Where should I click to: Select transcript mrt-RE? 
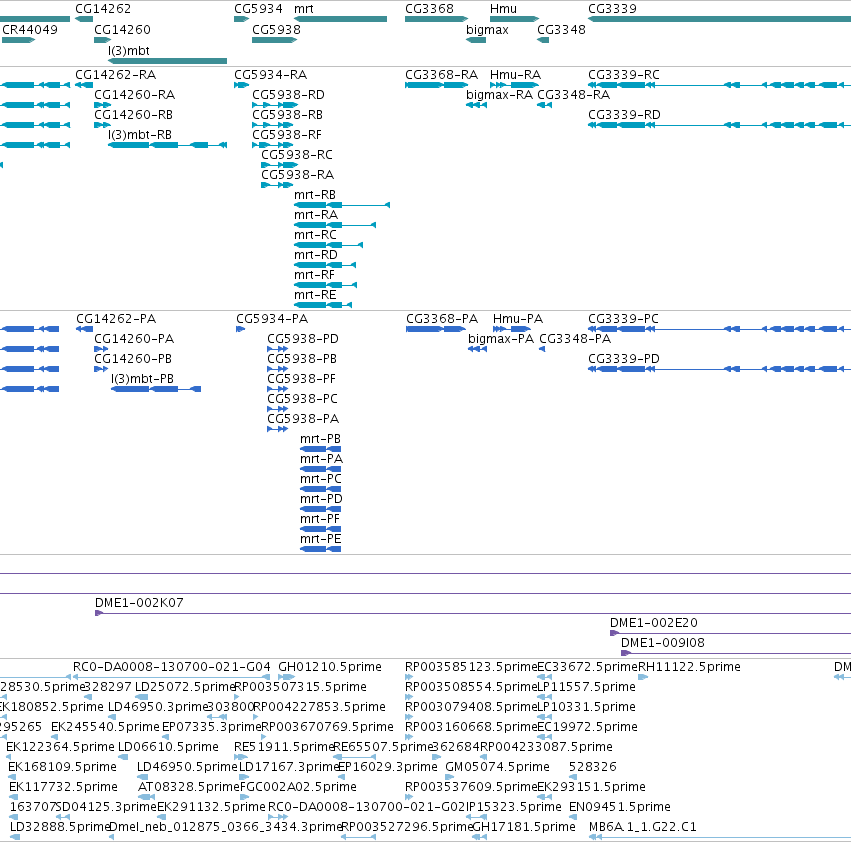[323, 305]
